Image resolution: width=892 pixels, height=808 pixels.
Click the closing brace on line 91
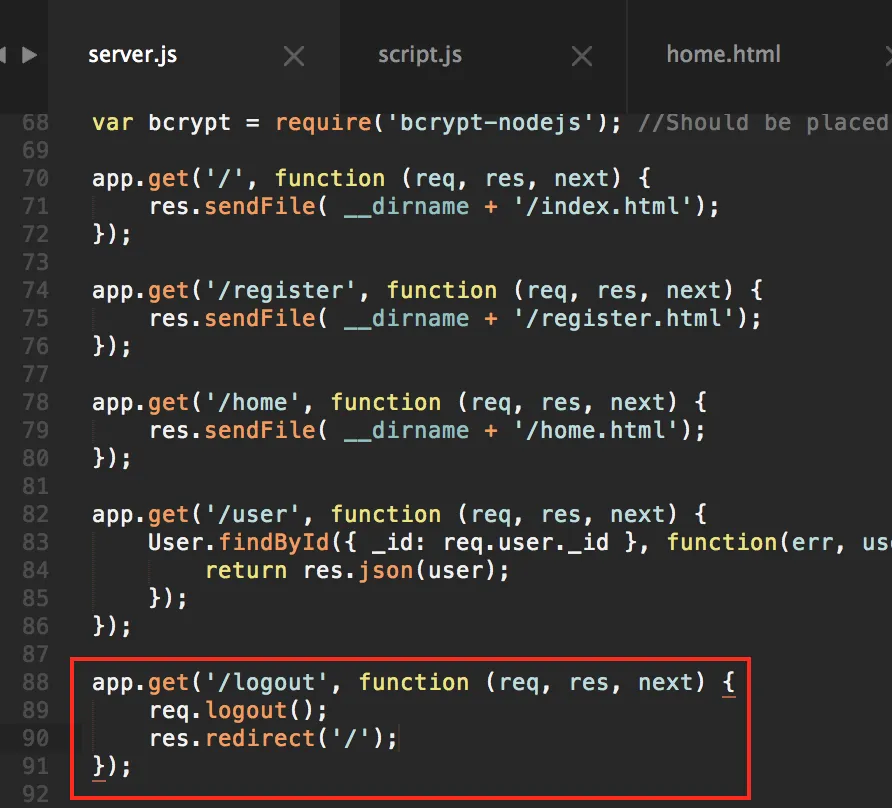pos(99,767)
